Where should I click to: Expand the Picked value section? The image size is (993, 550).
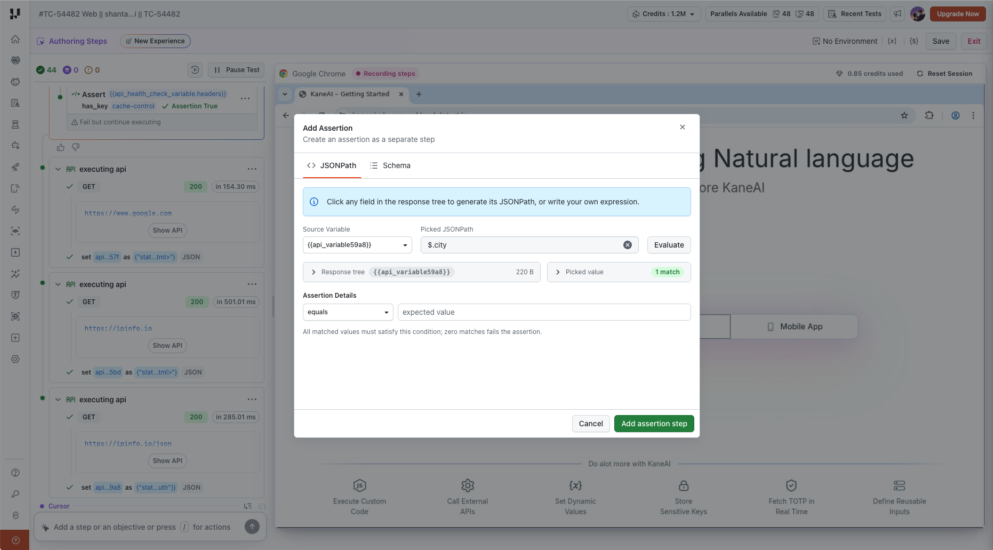[619, 272]
